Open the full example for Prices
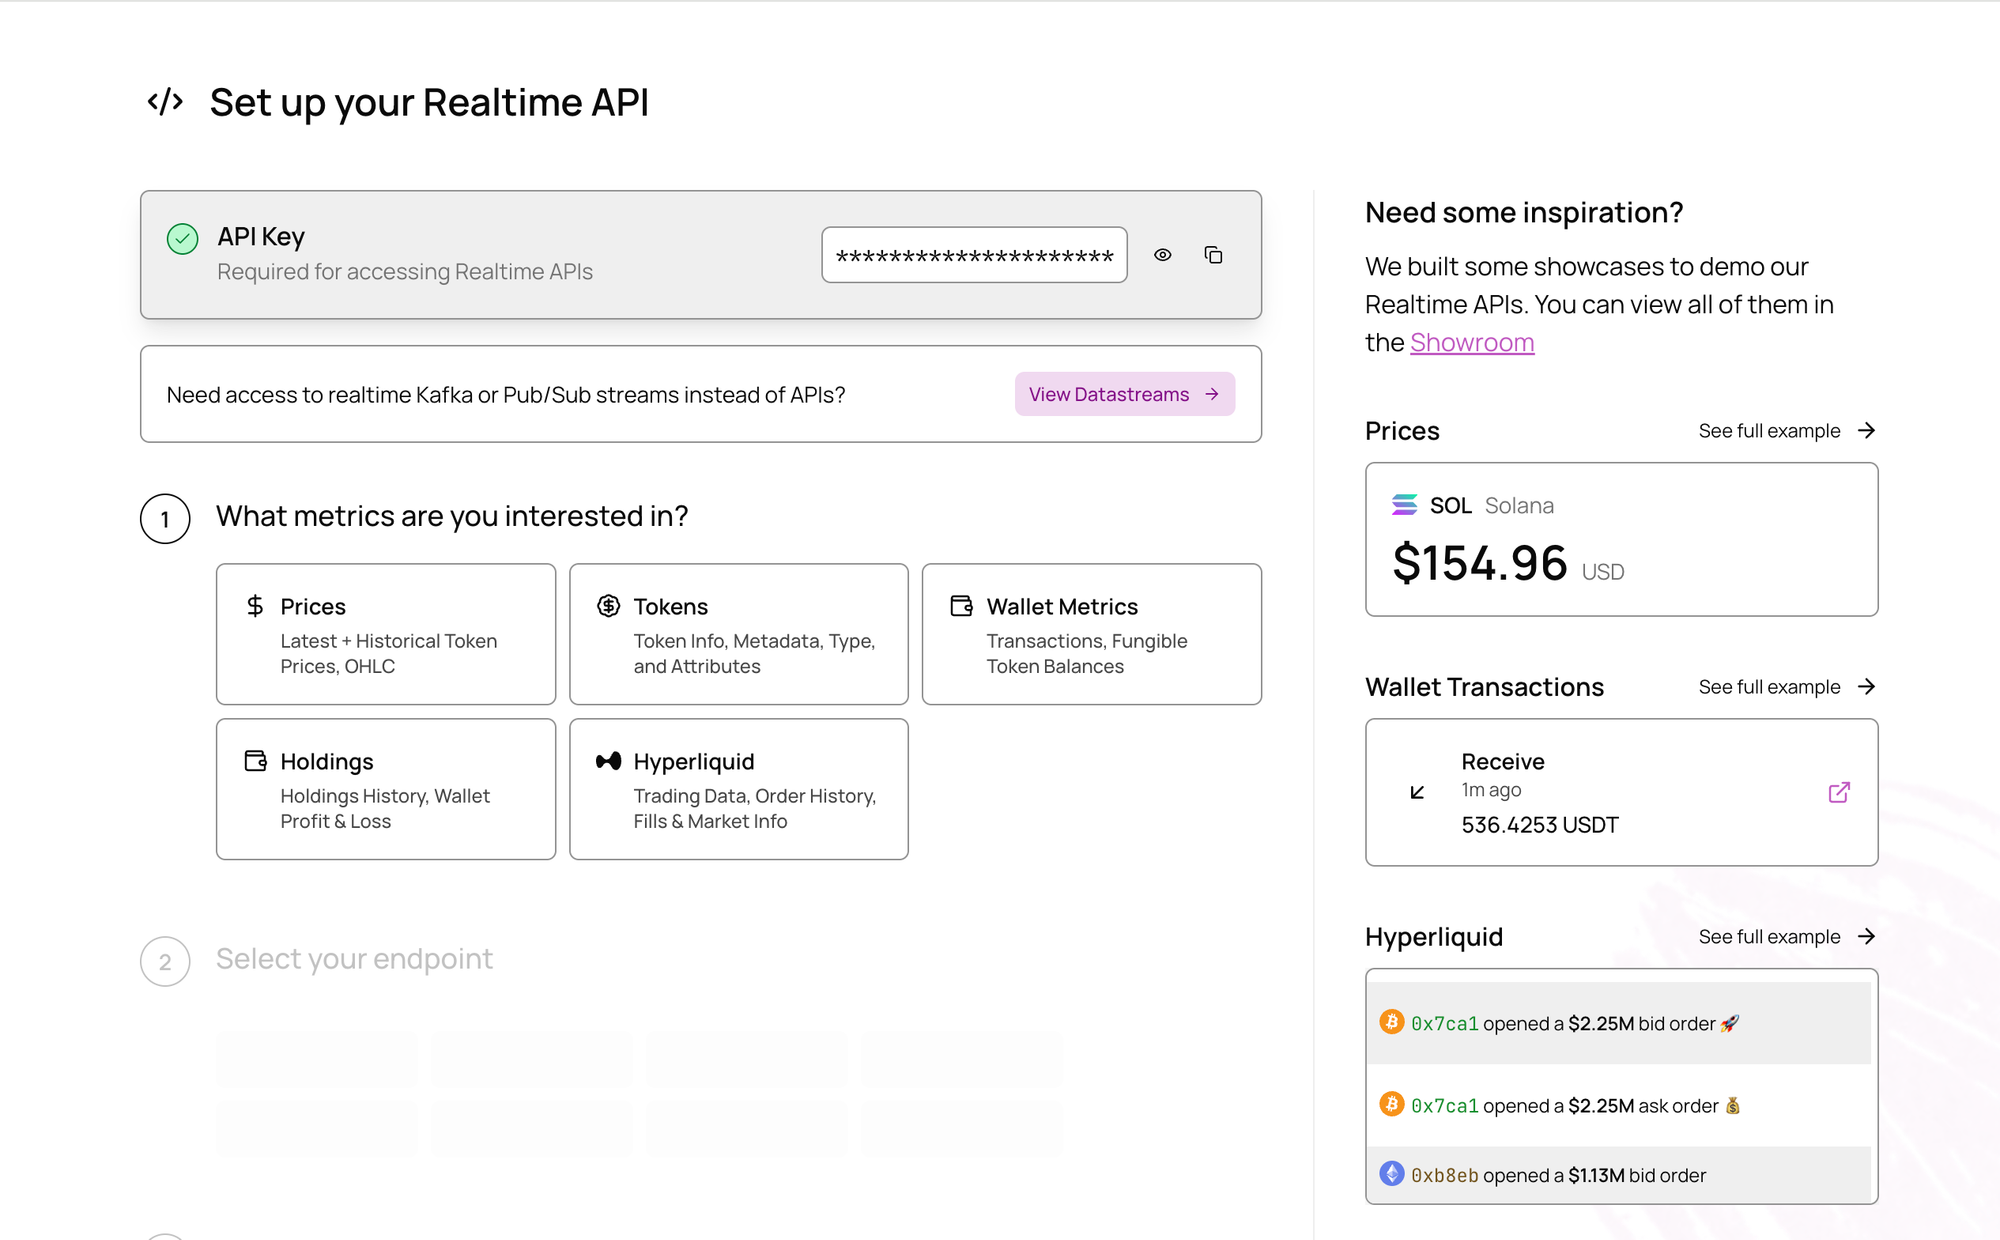Screen dimensions: 2000x1240 tap(1786, 431)
